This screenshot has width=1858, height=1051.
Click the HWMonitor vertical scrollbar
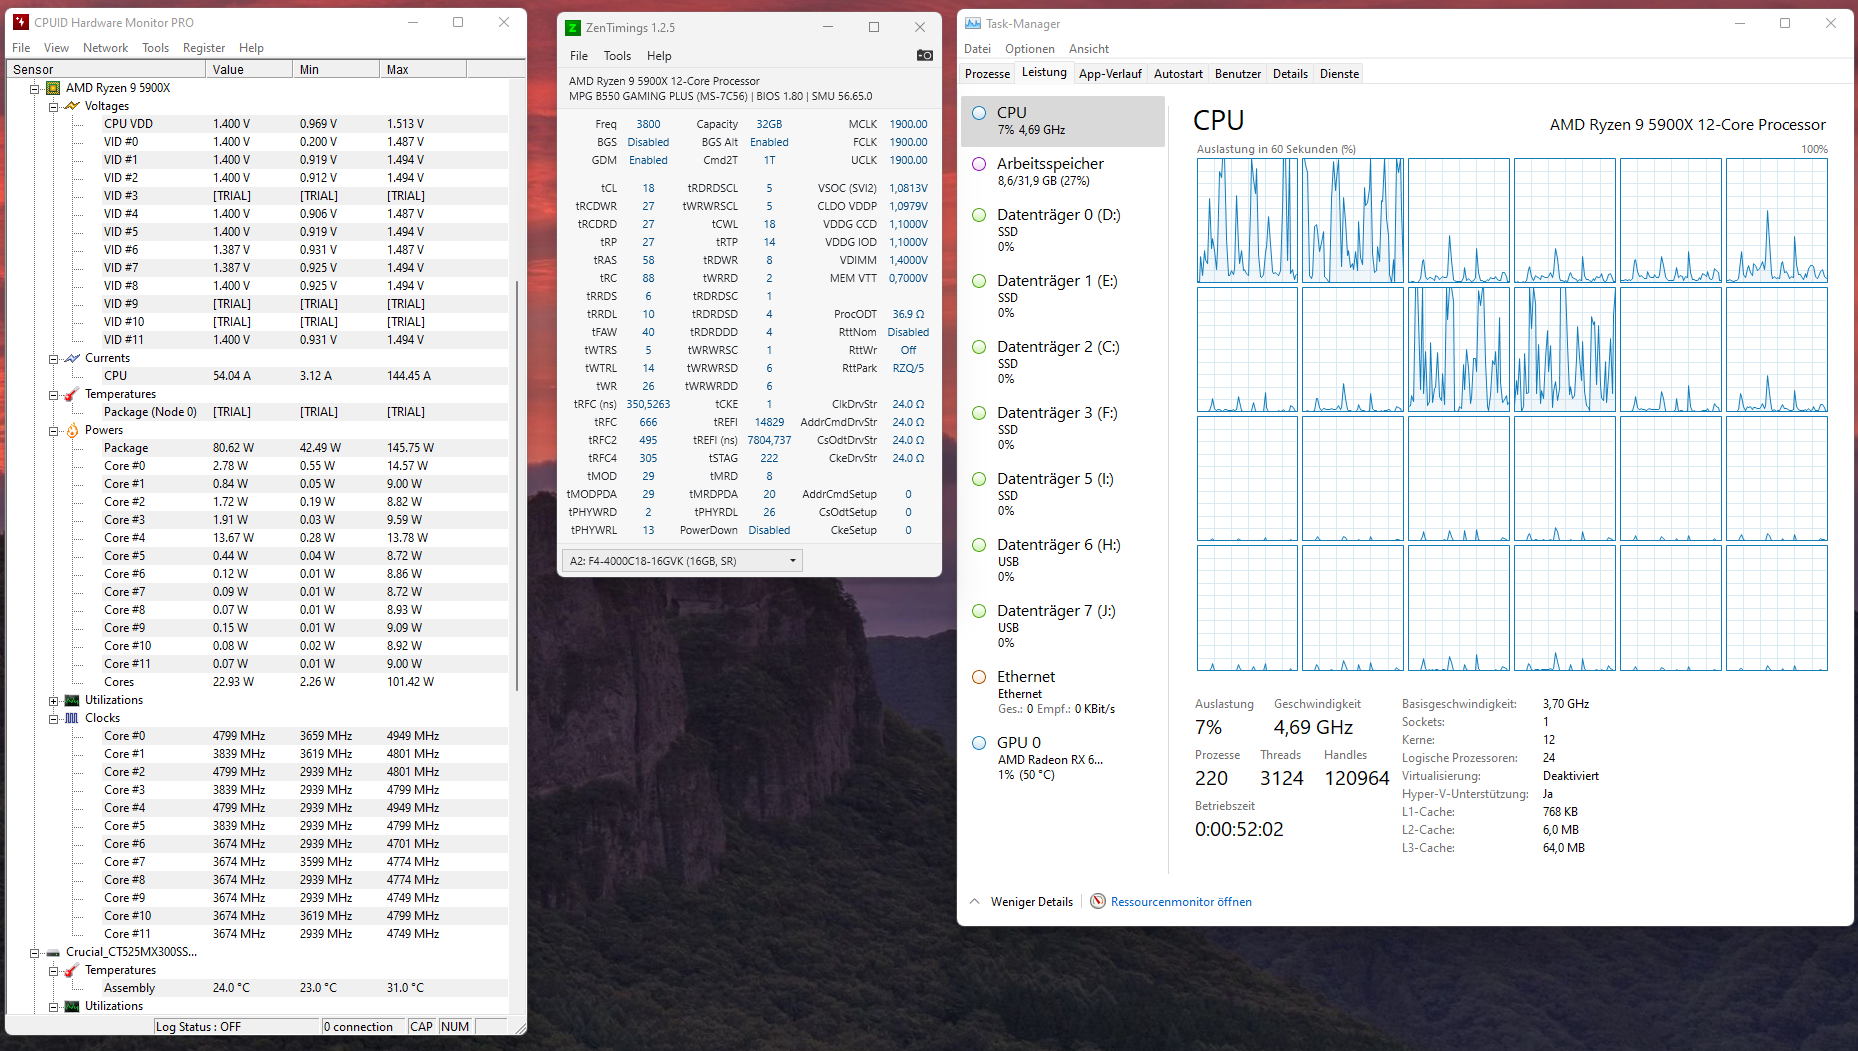[517, 485]
